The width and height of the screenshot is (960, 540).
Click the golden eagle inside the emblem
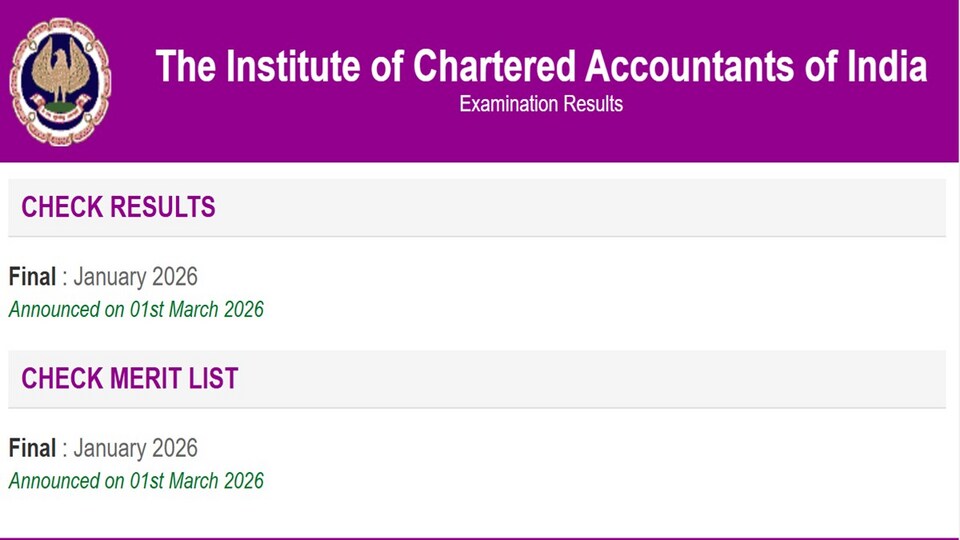point(60,73)
